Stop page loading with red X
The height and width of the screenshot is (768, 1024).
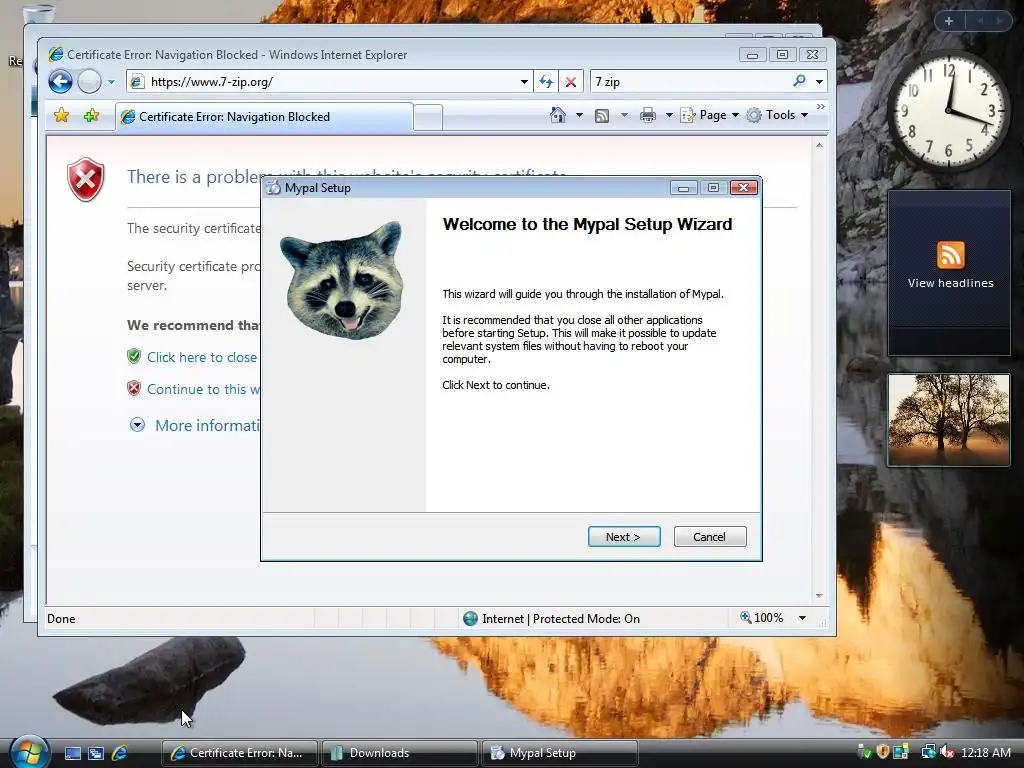(571, 82)
